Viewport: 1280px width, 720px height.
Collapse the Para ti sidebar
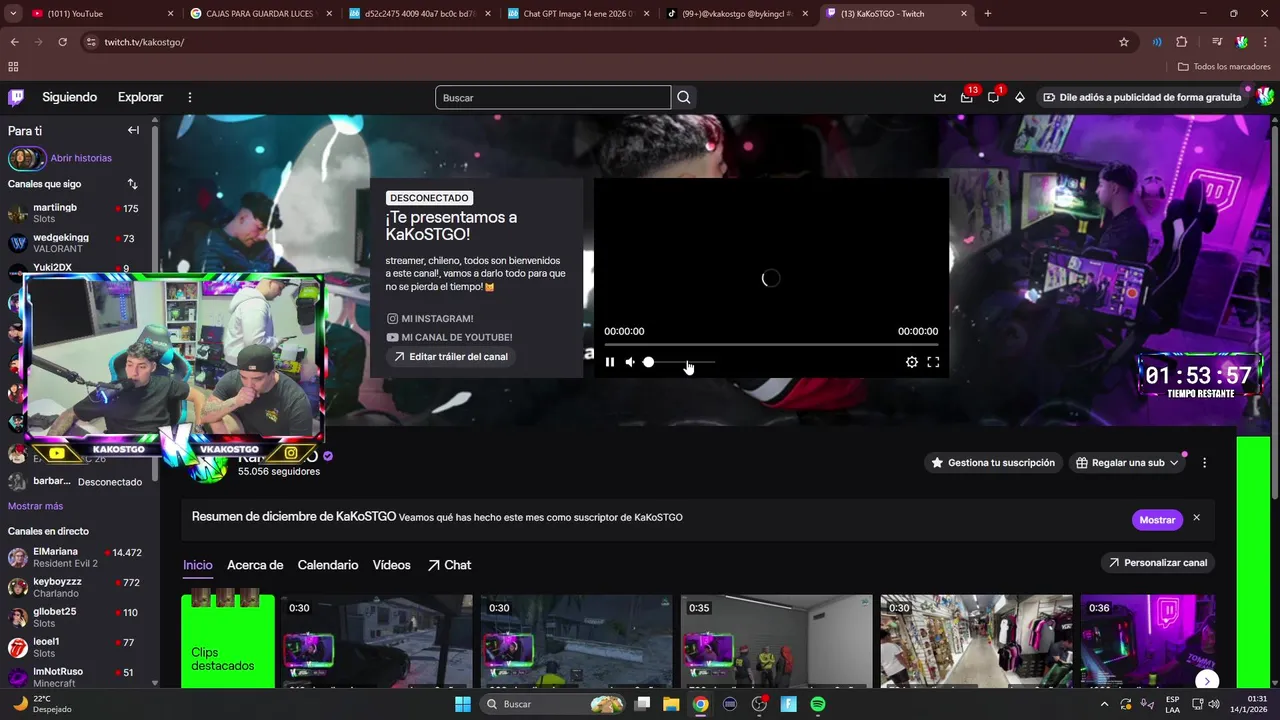133,130
